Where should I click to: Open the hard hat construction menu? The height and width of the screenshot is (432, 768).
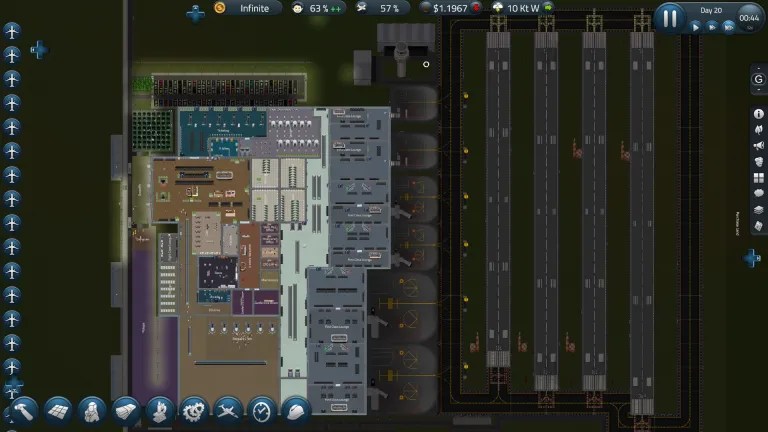click(x=295, y=410)
